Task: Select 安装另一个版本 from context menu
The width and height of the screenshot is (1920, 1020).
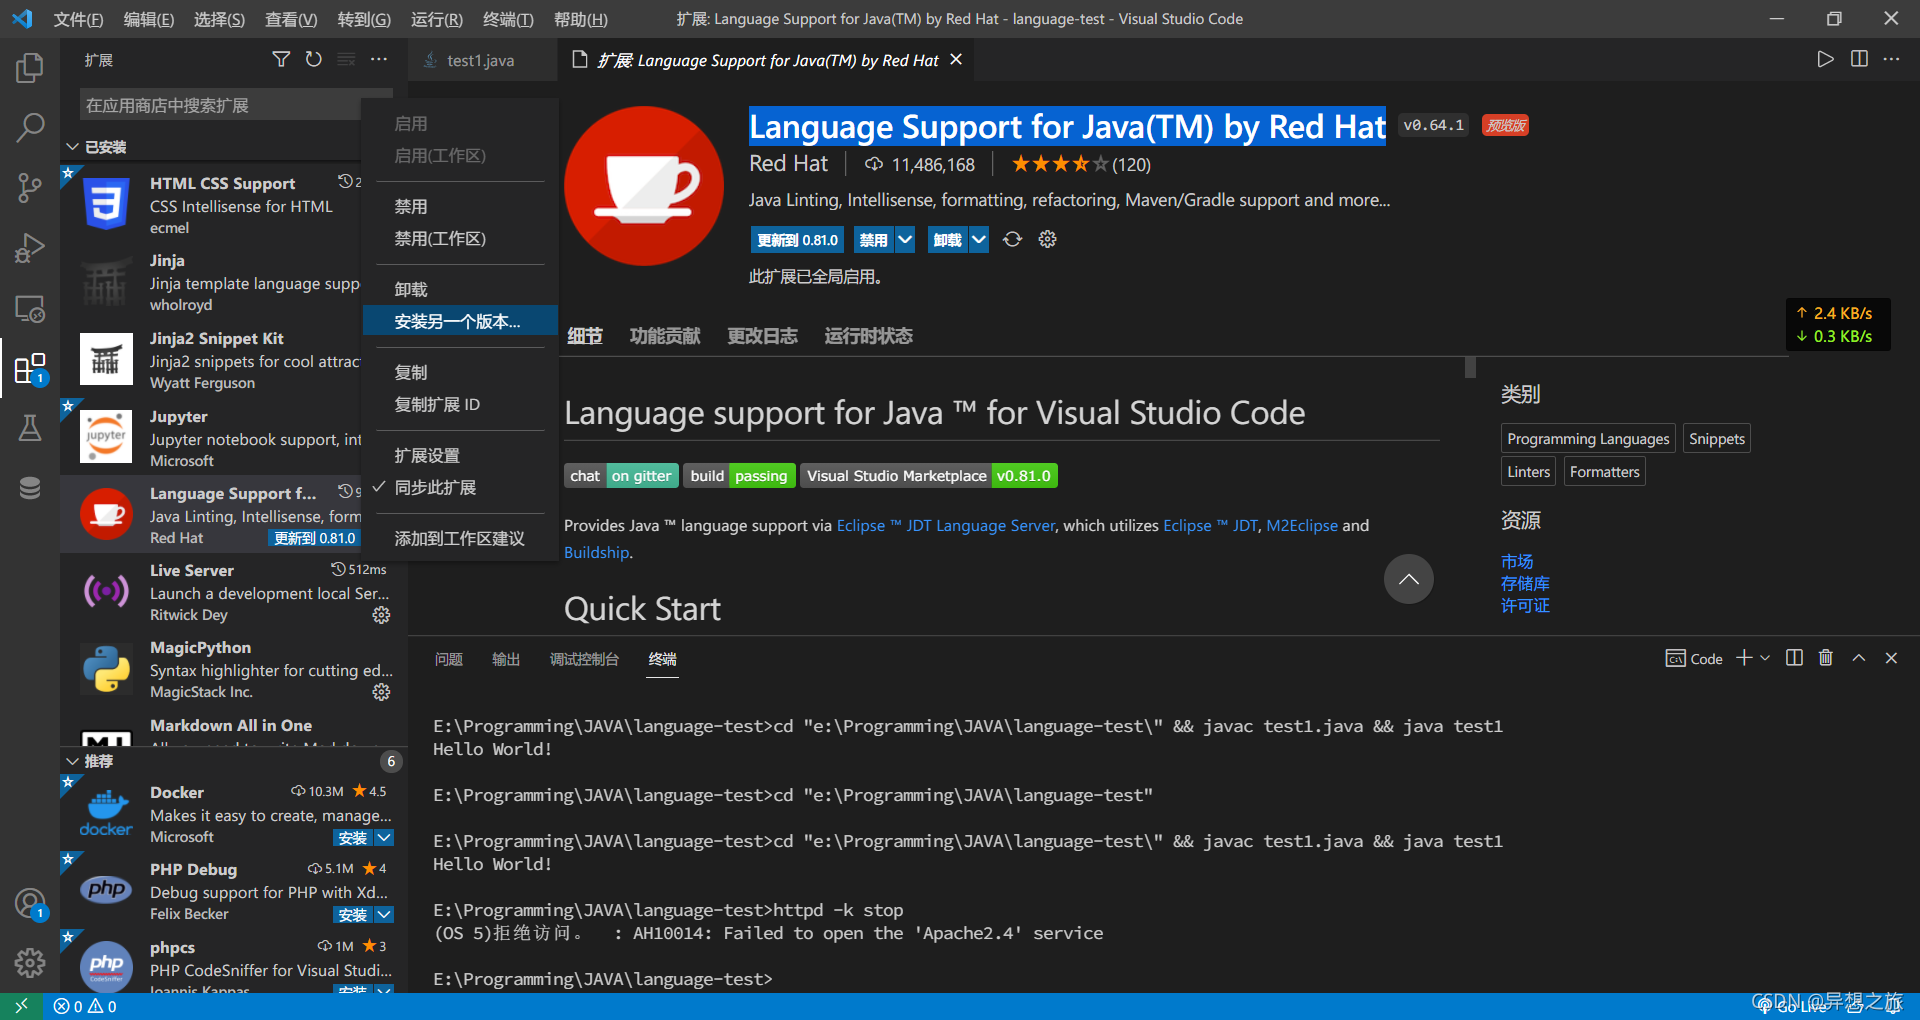Action: pos(457,322)
